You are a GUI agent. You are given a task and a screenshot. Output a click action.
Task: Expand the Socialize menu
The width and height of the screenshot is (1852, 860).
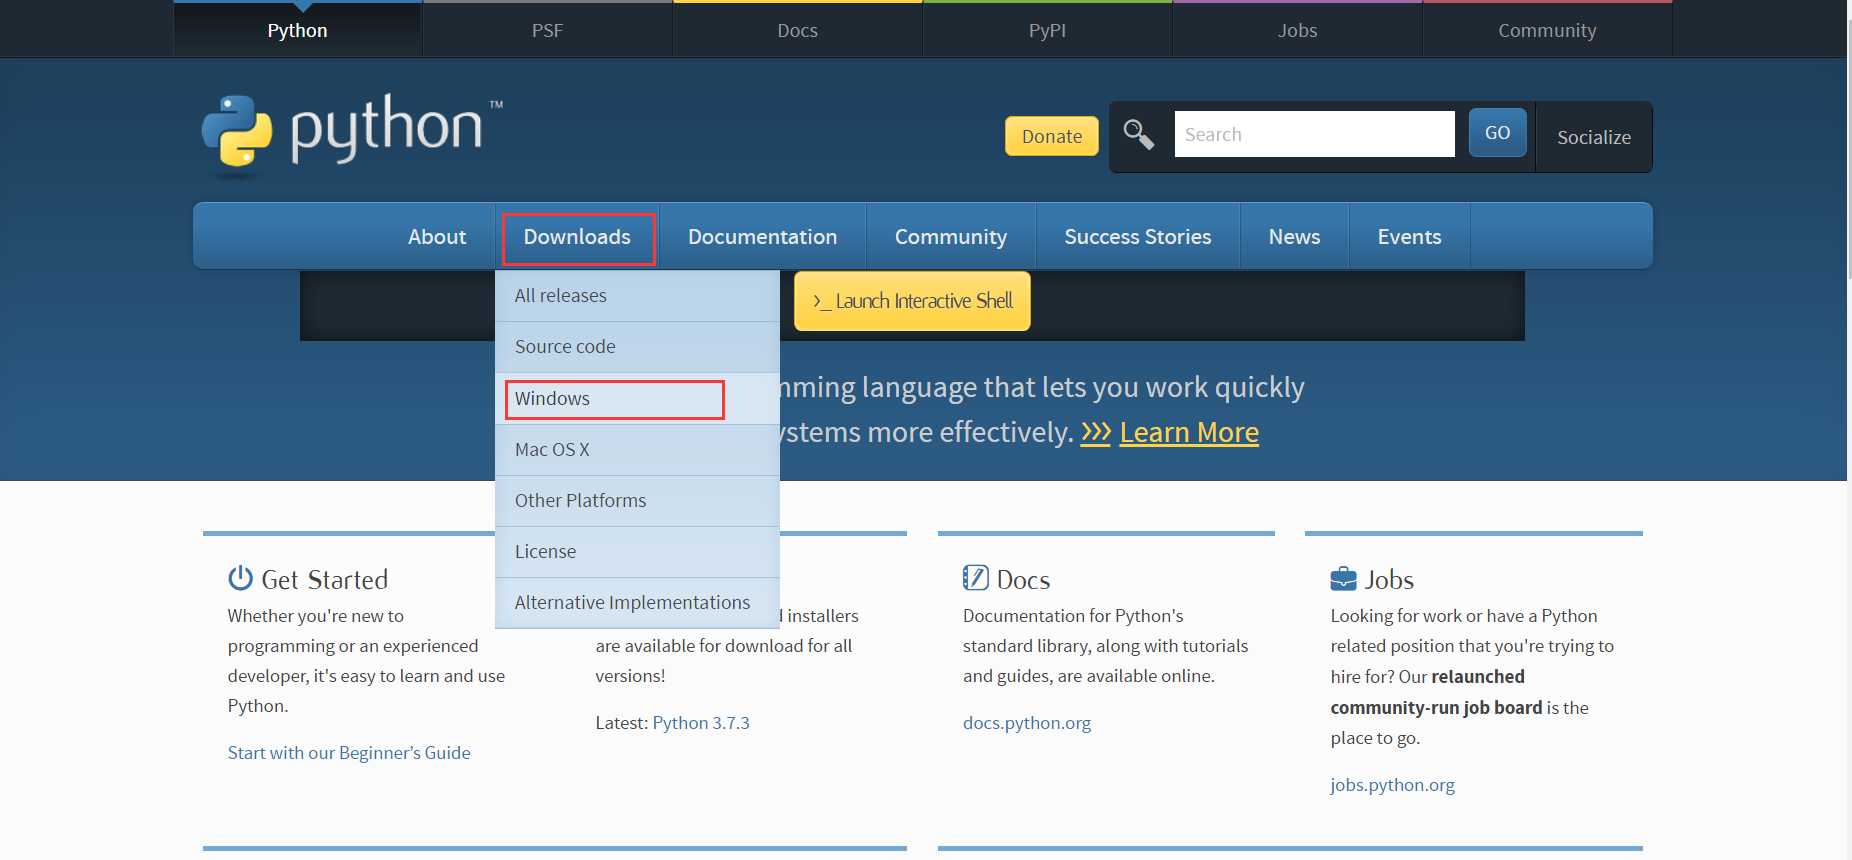coord(1593,137)
